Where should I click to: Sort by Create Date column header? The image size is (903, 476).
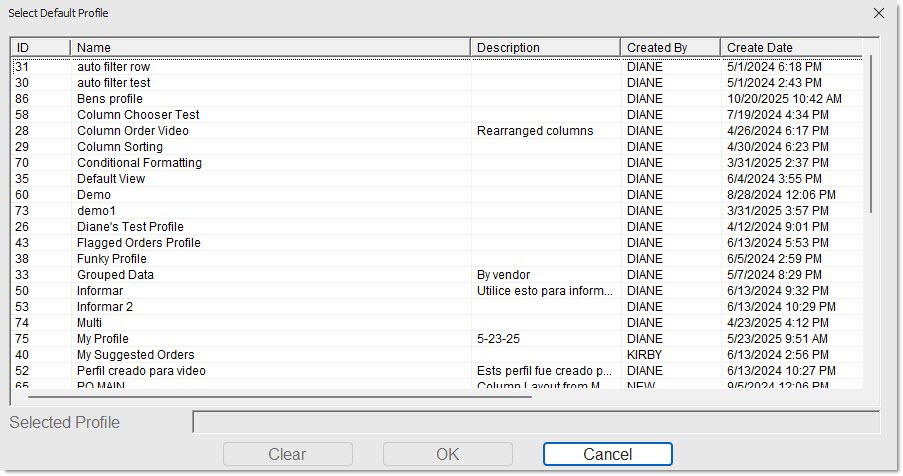click(x=790, y=47)
